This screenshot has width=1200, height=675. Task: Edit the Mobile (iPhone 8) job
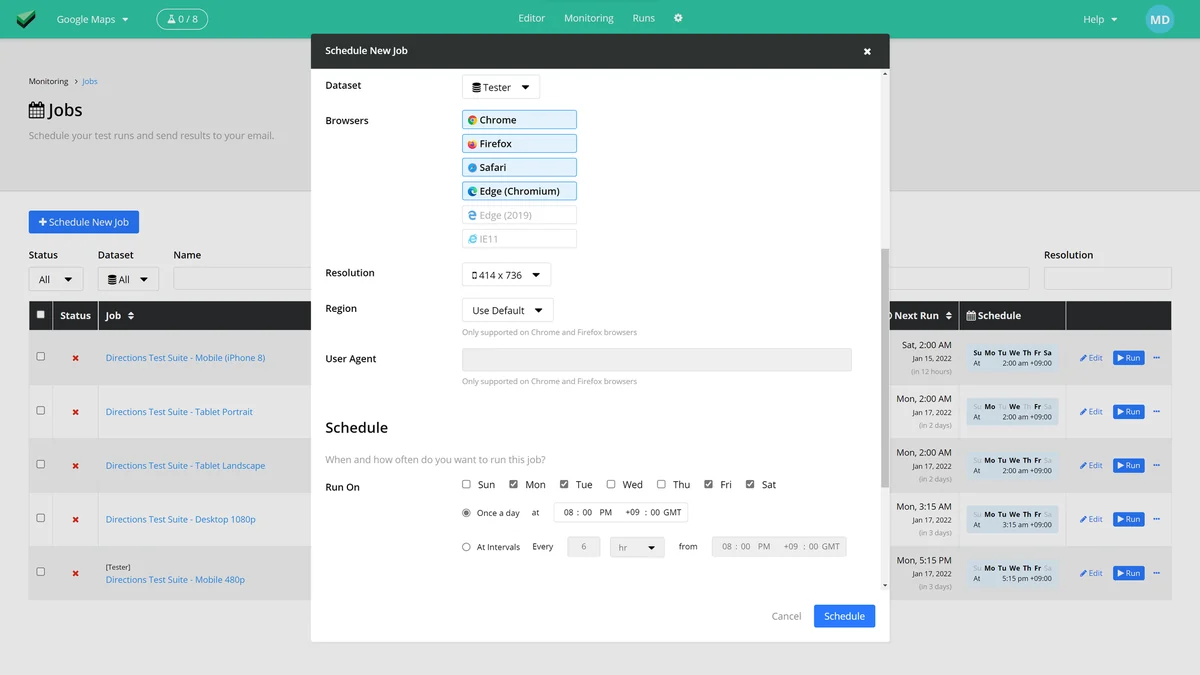1091,358
